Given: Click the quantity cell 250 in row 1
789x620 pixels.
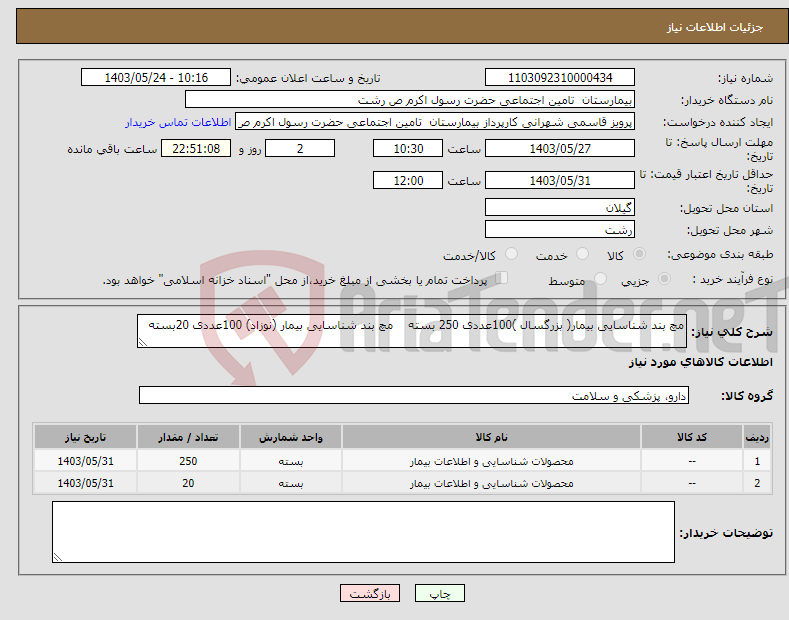Looking at the screenshot, I should point(188,461).
